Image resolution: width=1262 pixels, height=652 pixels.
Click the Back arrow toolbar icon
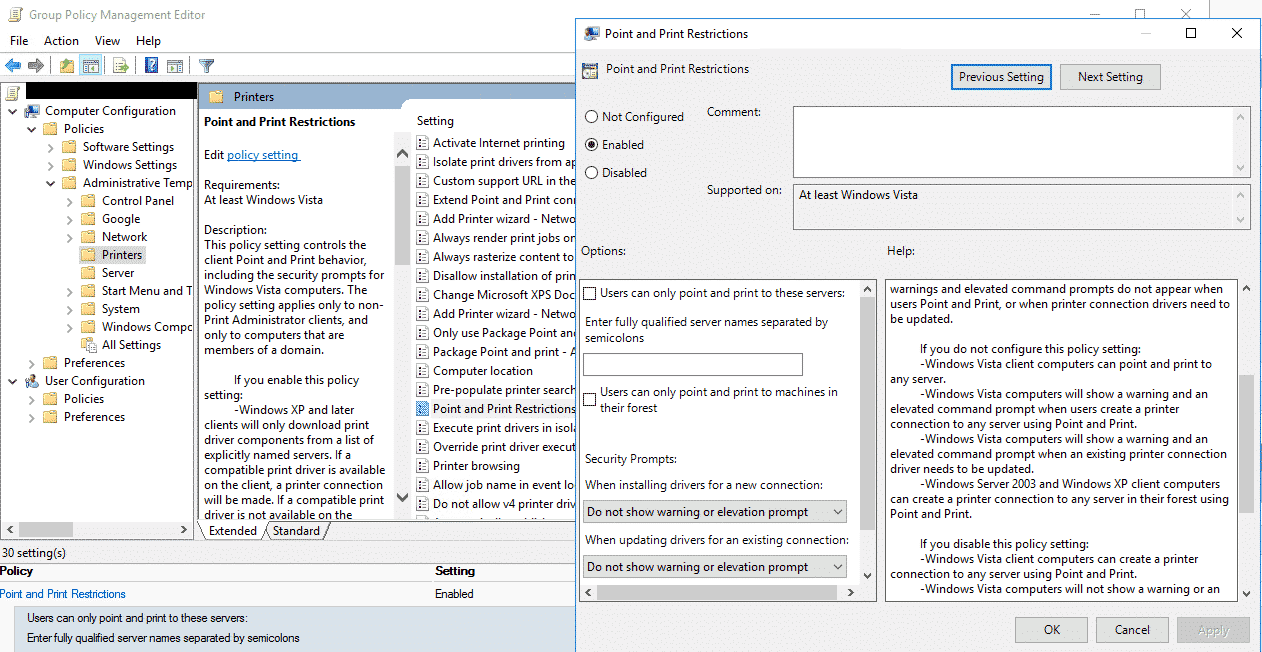[x=13, y=66]
